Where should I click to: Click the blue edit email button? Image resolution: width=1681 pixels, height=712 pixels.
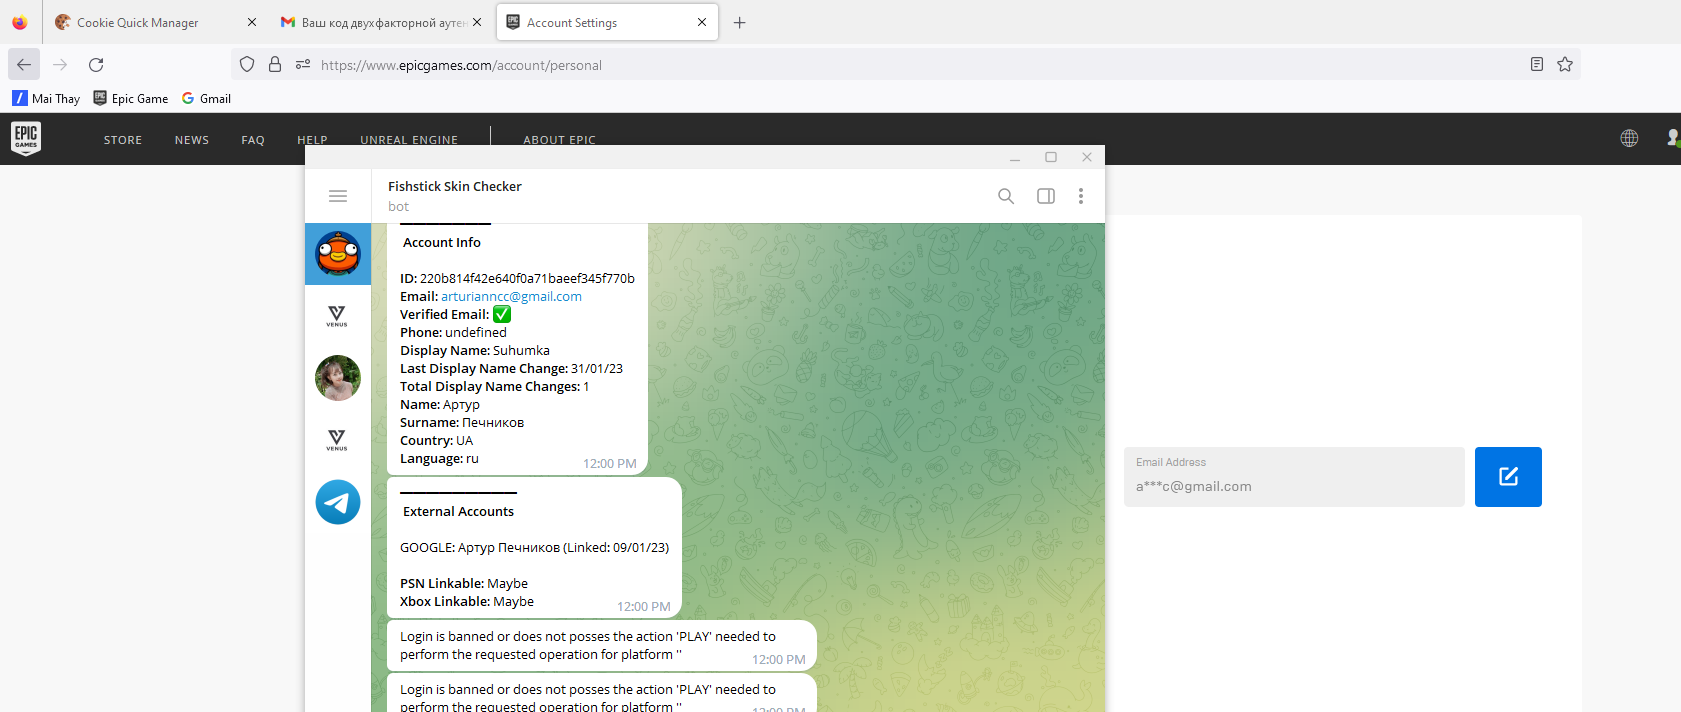[x=1508, y=477]
